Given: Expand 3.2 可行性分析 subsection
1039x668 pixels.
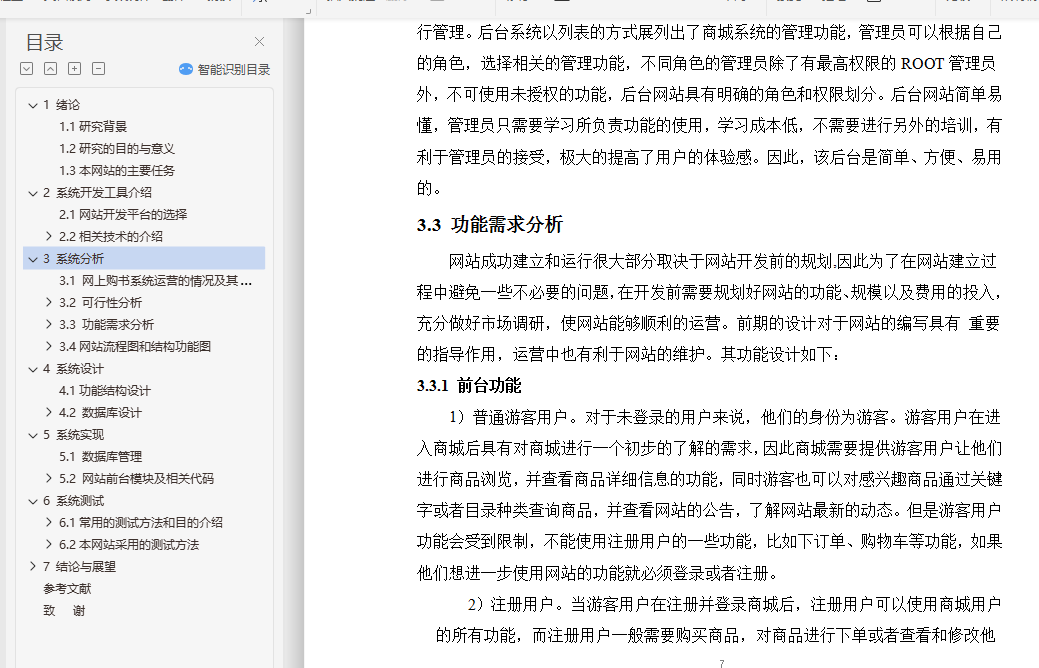Looking at the screenshot, I should coord(48,302).
